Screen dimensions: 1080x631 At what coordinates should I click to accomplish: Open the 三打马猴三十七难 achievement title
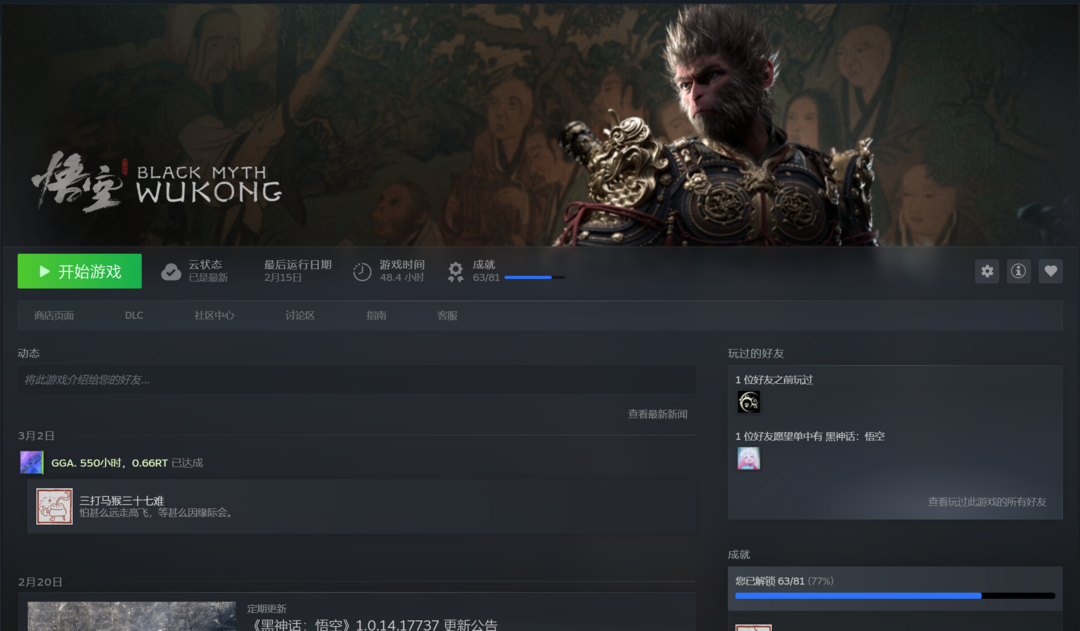[x=121, y=500]
